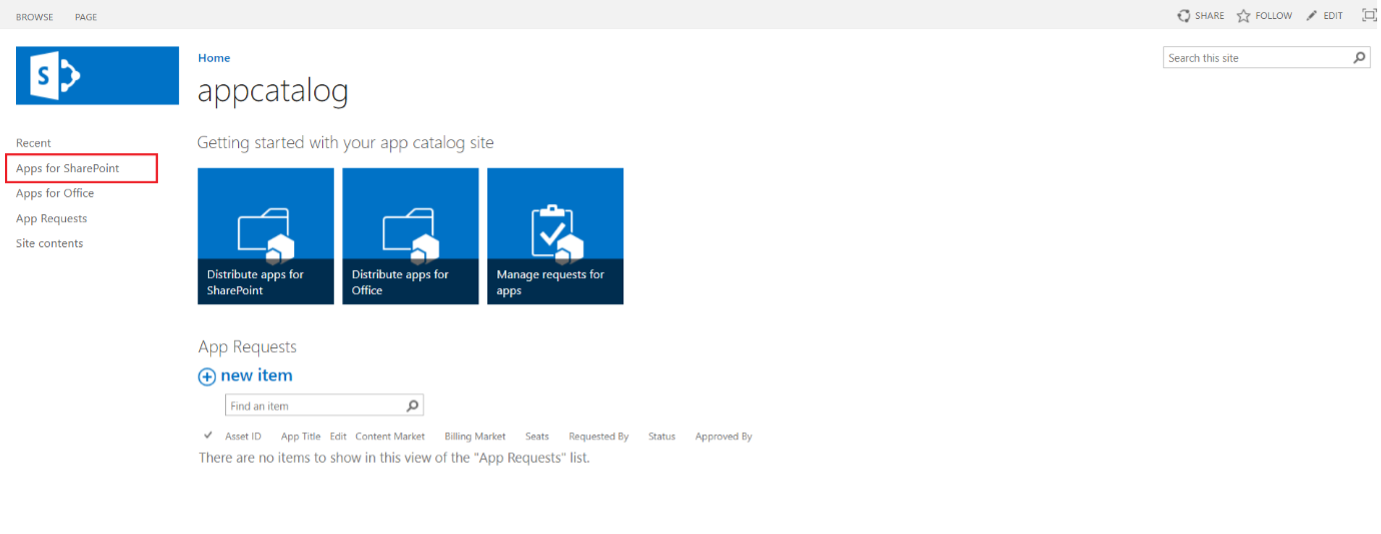
Task: Sort by Status column header
Action: tap(662, 436)
